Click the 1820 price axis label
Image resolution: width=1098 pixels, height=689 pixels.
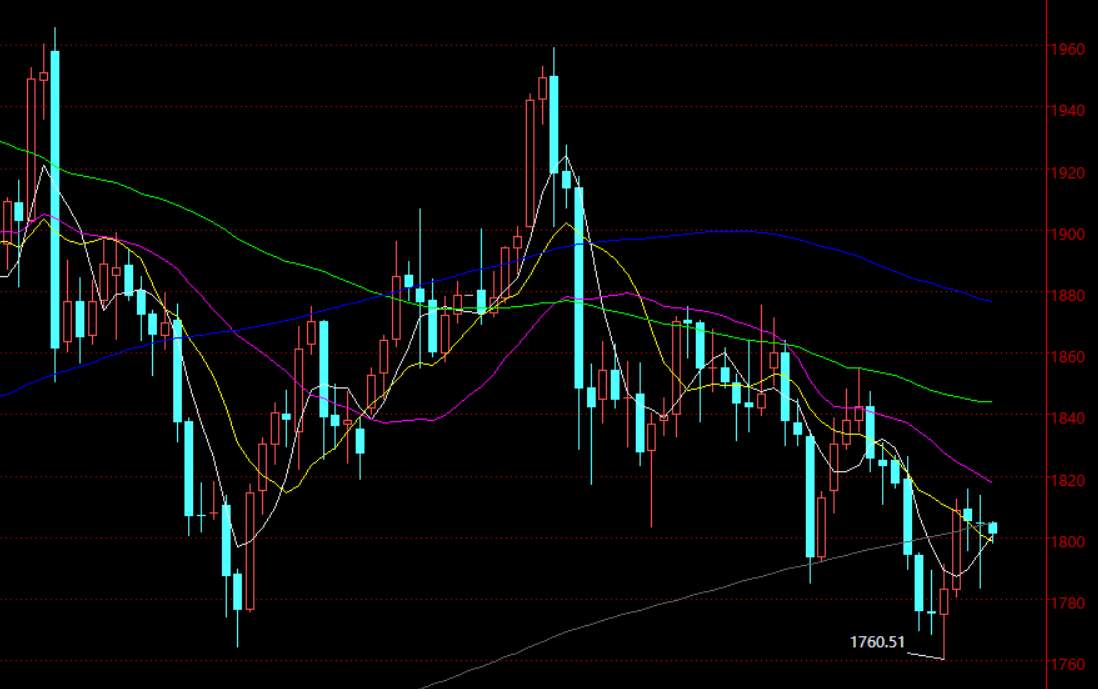pos(1068,480)
